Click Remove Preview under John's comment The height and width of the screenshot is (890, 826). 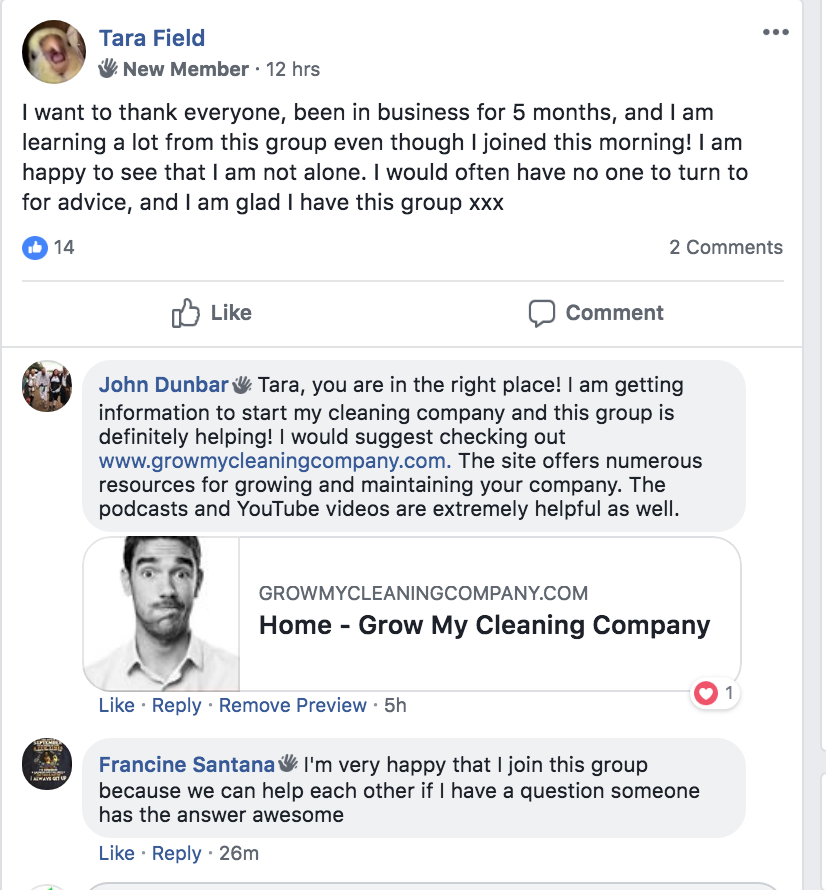(x=292, y=705)
